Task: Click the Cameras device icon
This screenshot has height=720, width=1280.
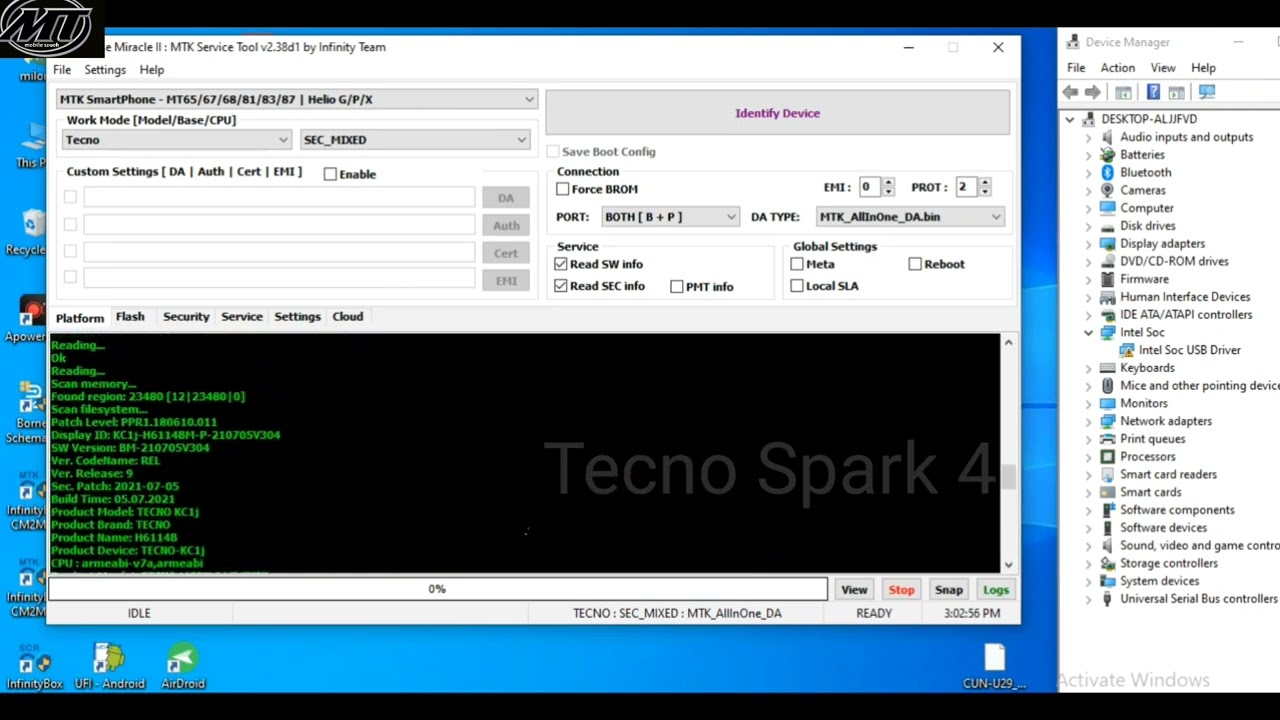Action: click(1107, 190)
